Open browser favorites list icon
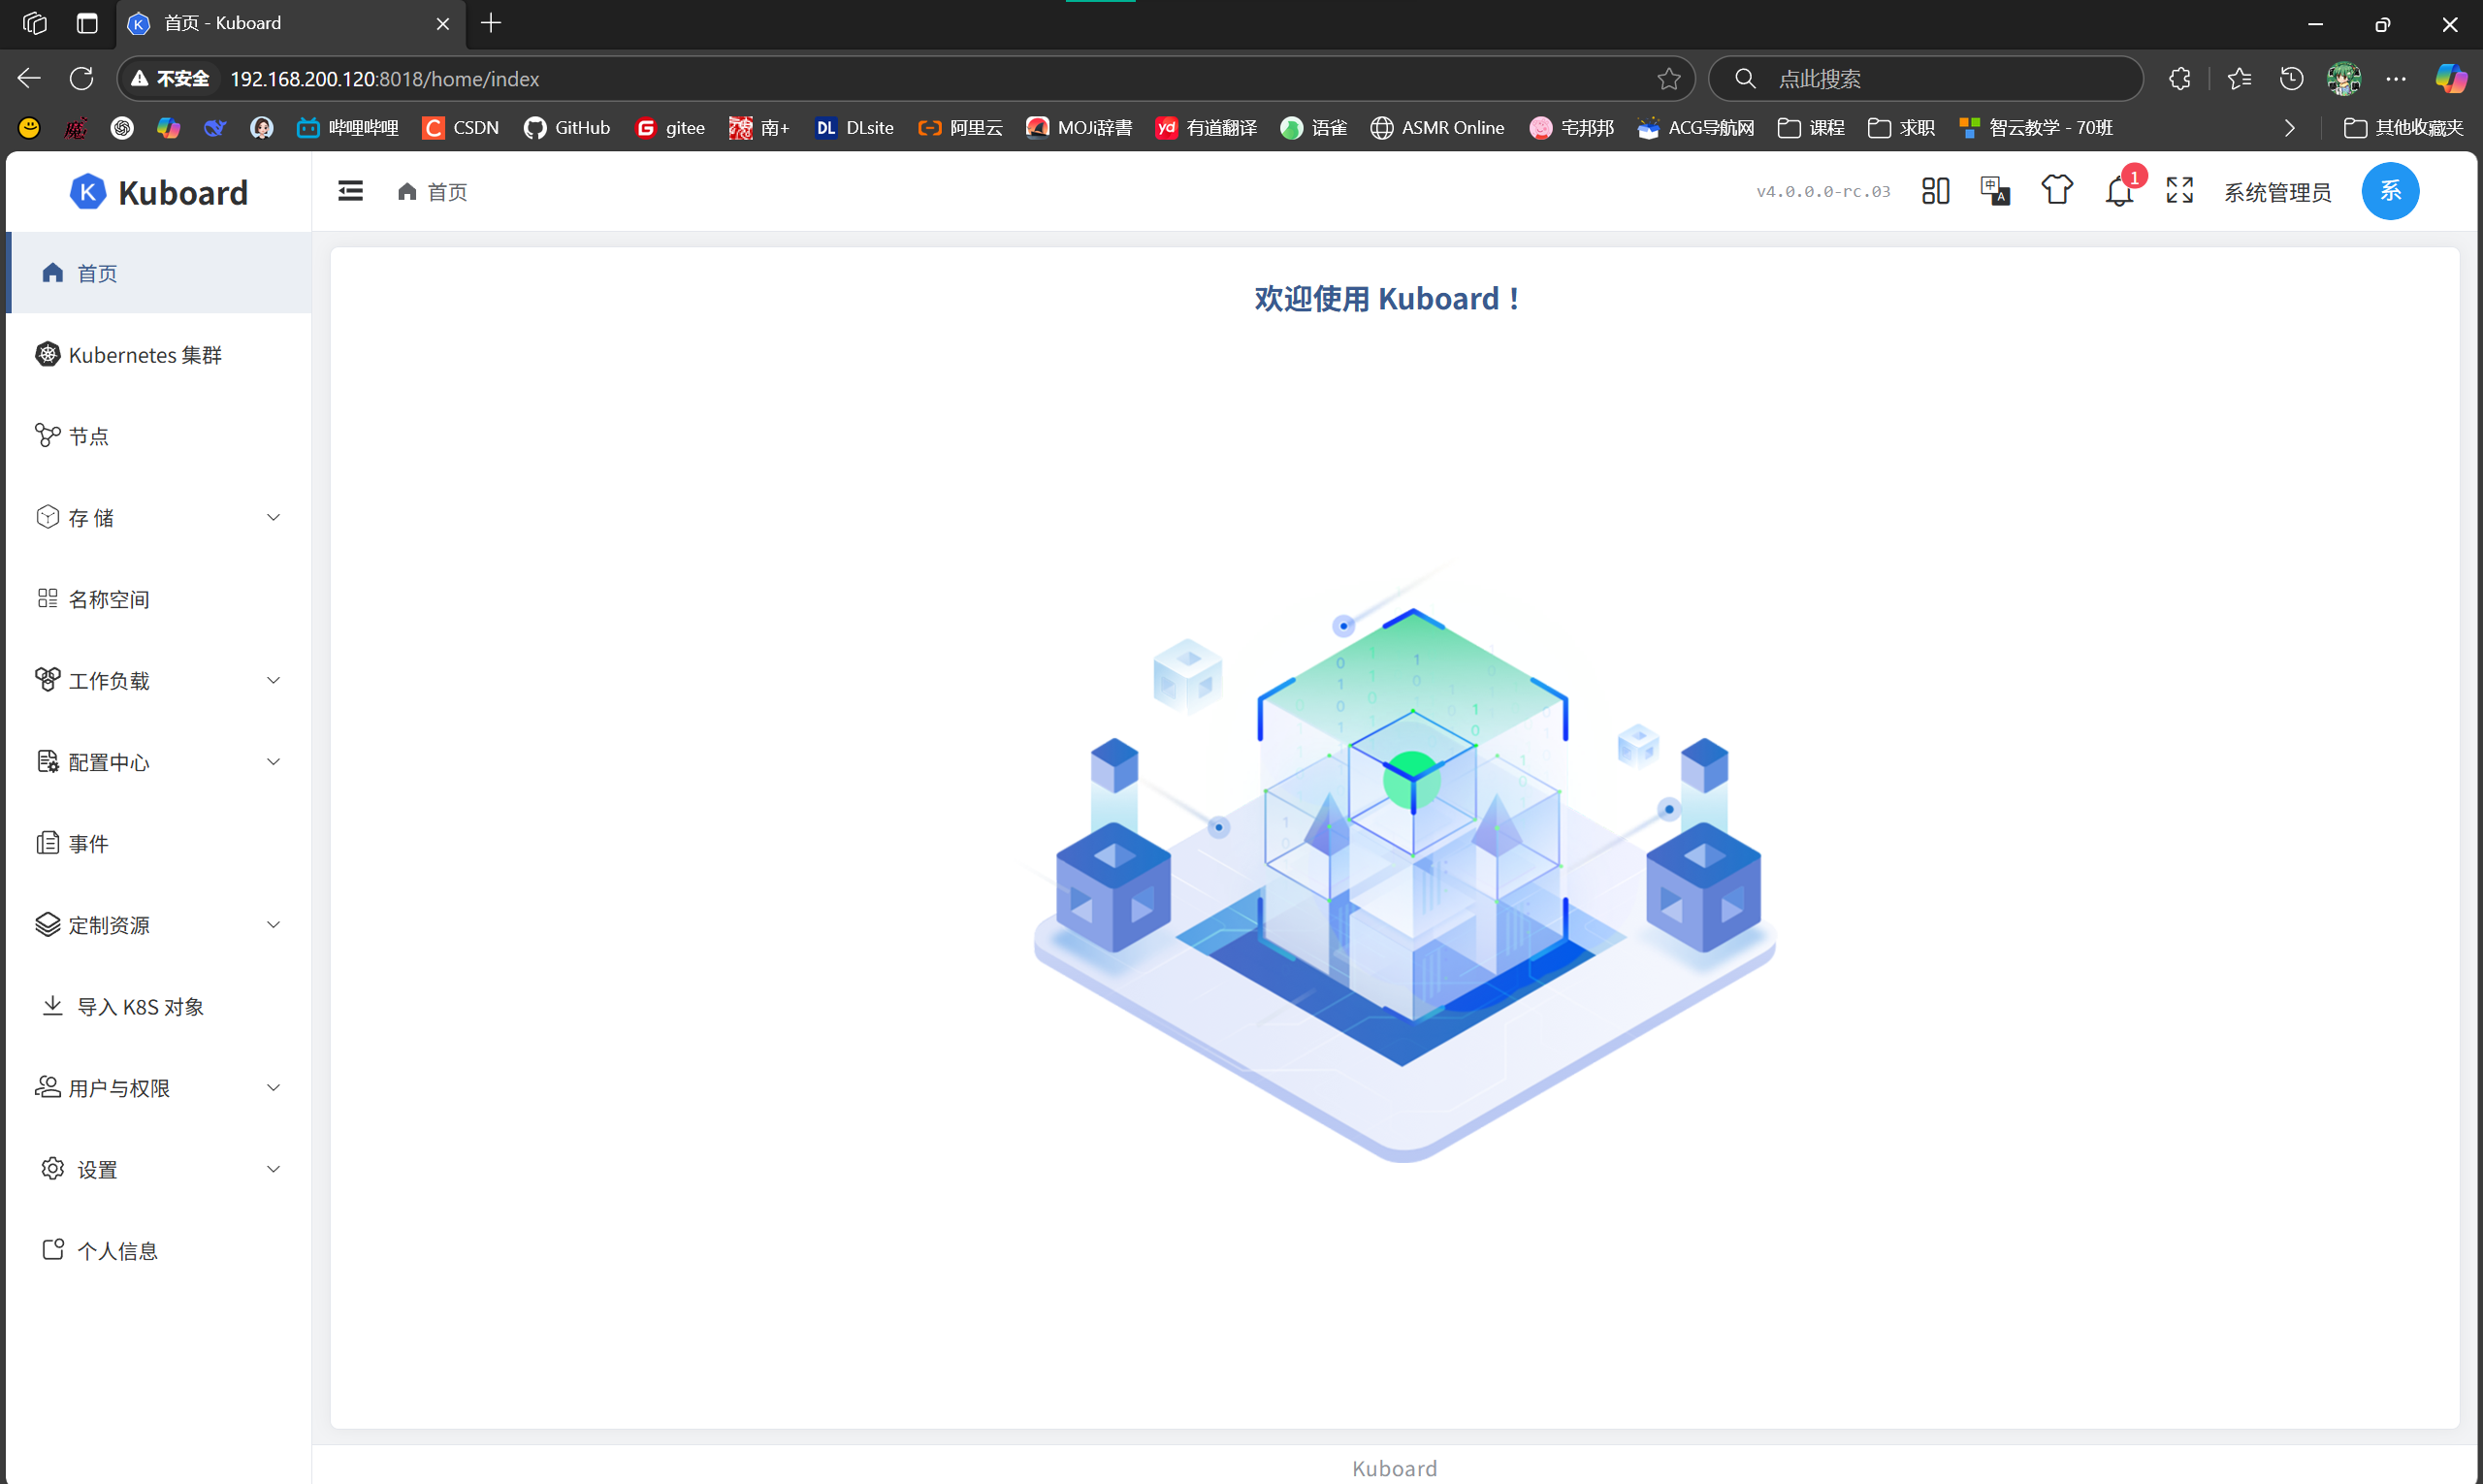Image resolution: width=2483 pixels, height=1484 pixels. coord(2239,78)
